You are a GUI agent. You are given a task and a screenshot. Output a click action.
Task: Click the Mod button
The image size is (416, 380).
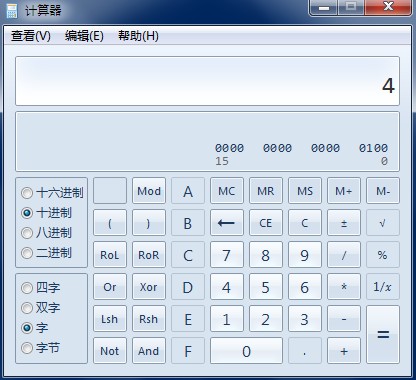coord(149,191)
